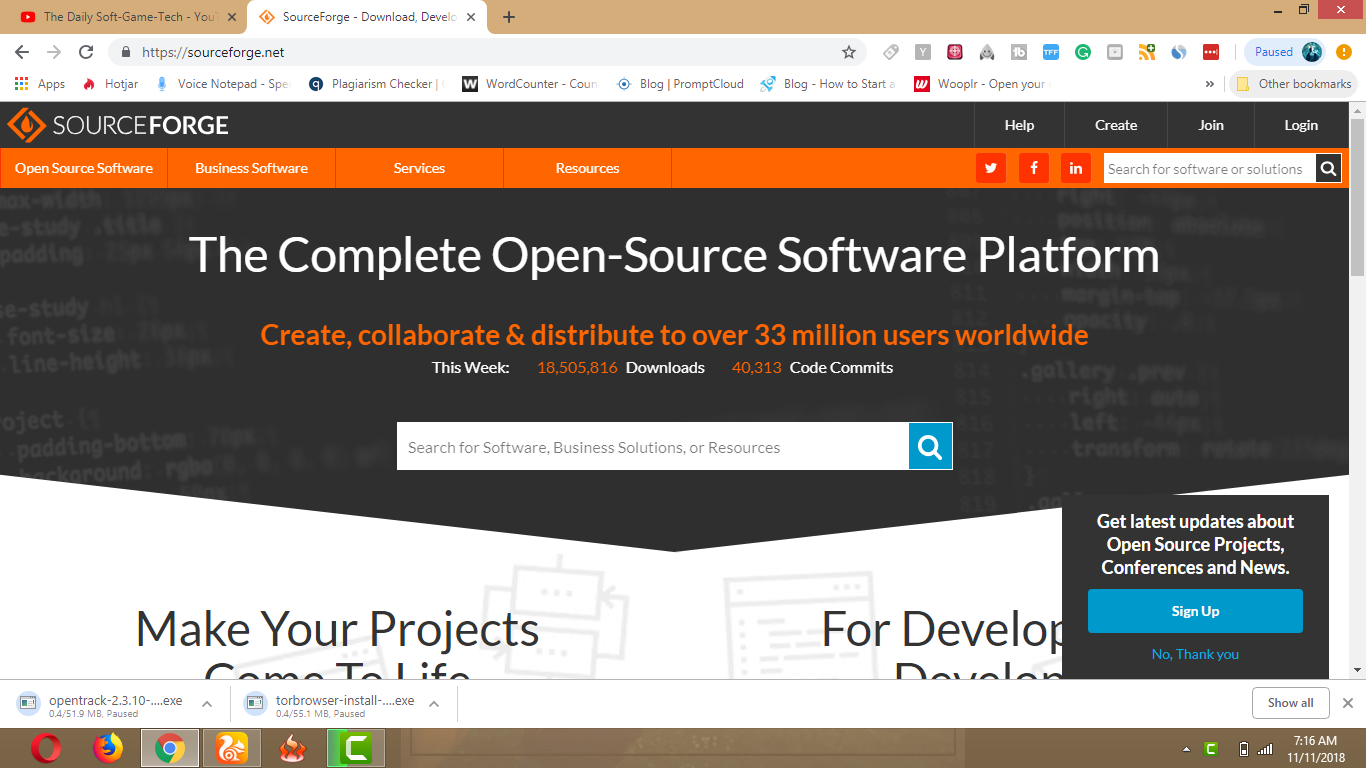Click the magnifying glass to search software
Screen dimensions: 1366x768
pos(1329,168)
